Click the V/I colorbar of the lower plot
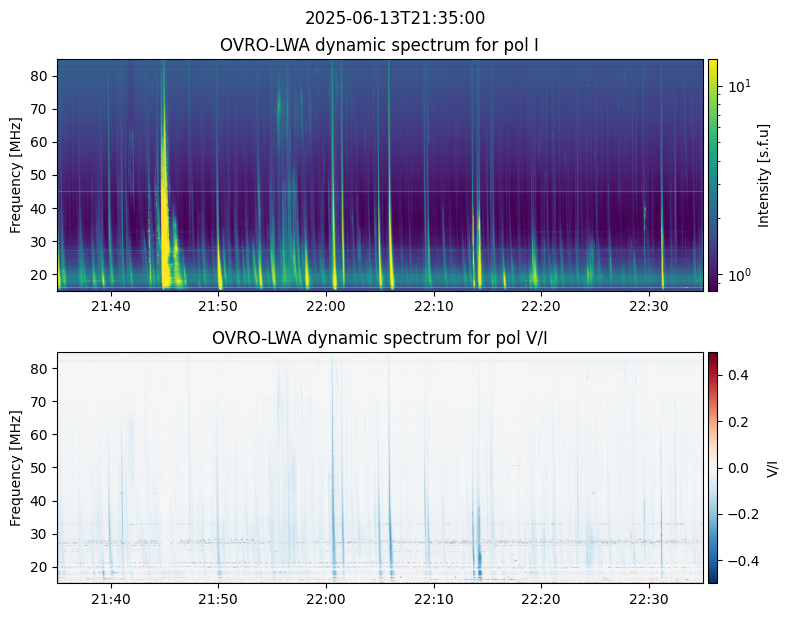 click(x=713, y=467)
